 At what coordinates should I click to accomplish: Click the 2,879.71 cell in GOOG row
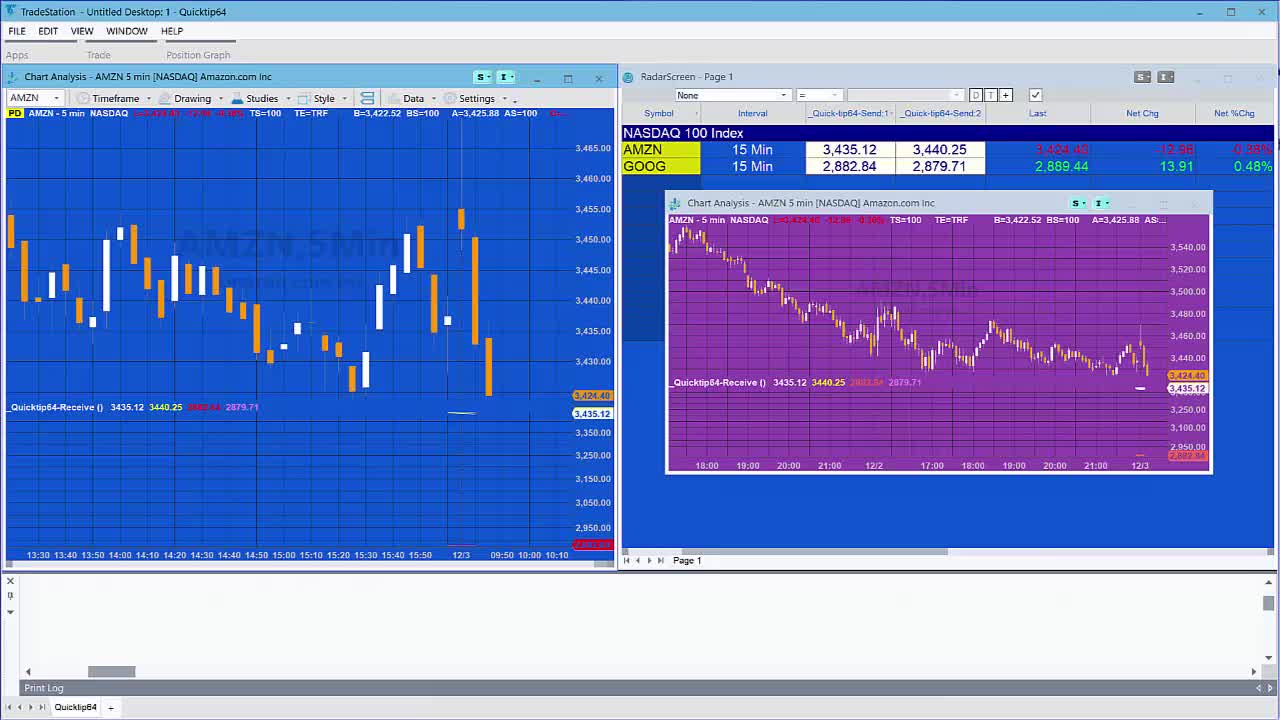point(940,166)
